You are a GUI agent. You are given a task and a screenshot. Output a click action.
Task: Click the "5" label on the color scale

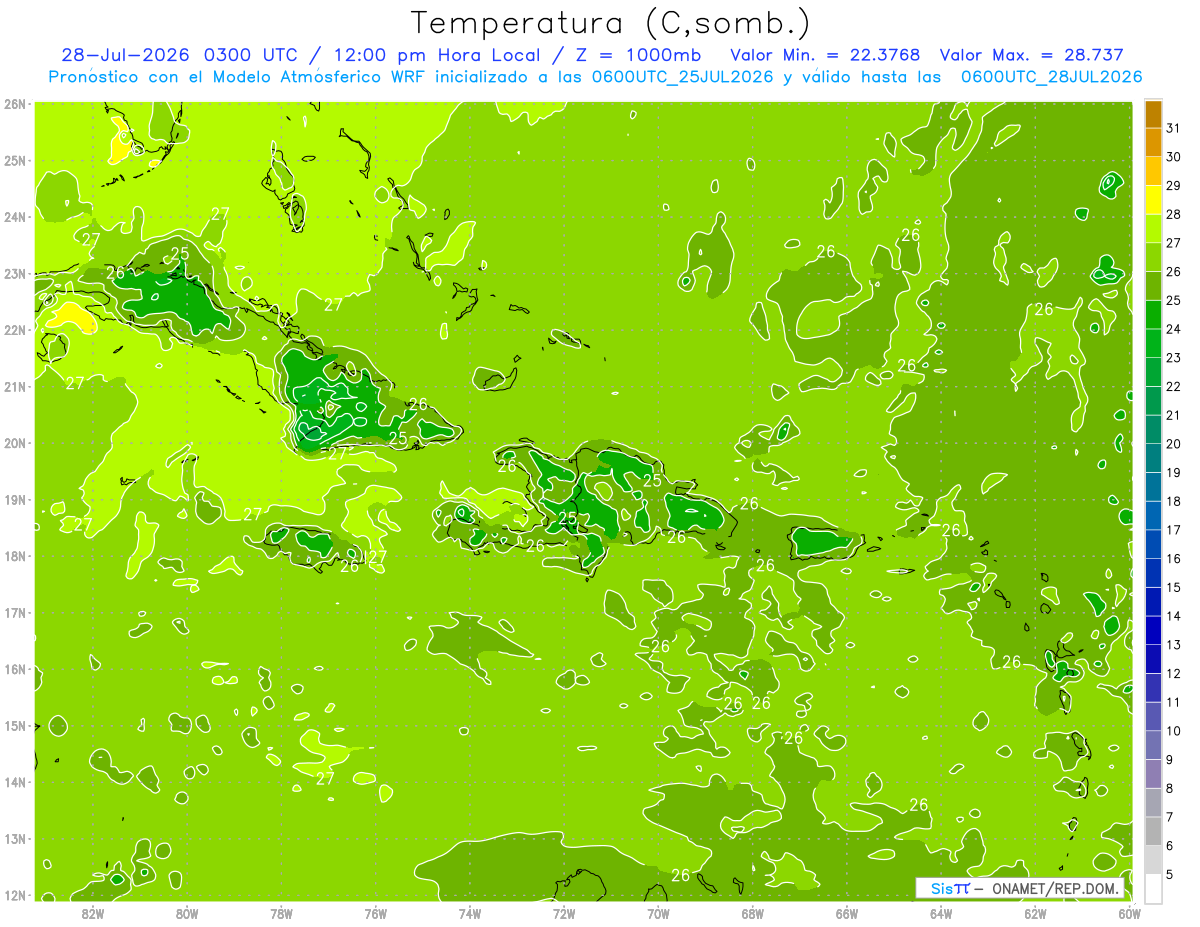click(x=1170, y=875)
